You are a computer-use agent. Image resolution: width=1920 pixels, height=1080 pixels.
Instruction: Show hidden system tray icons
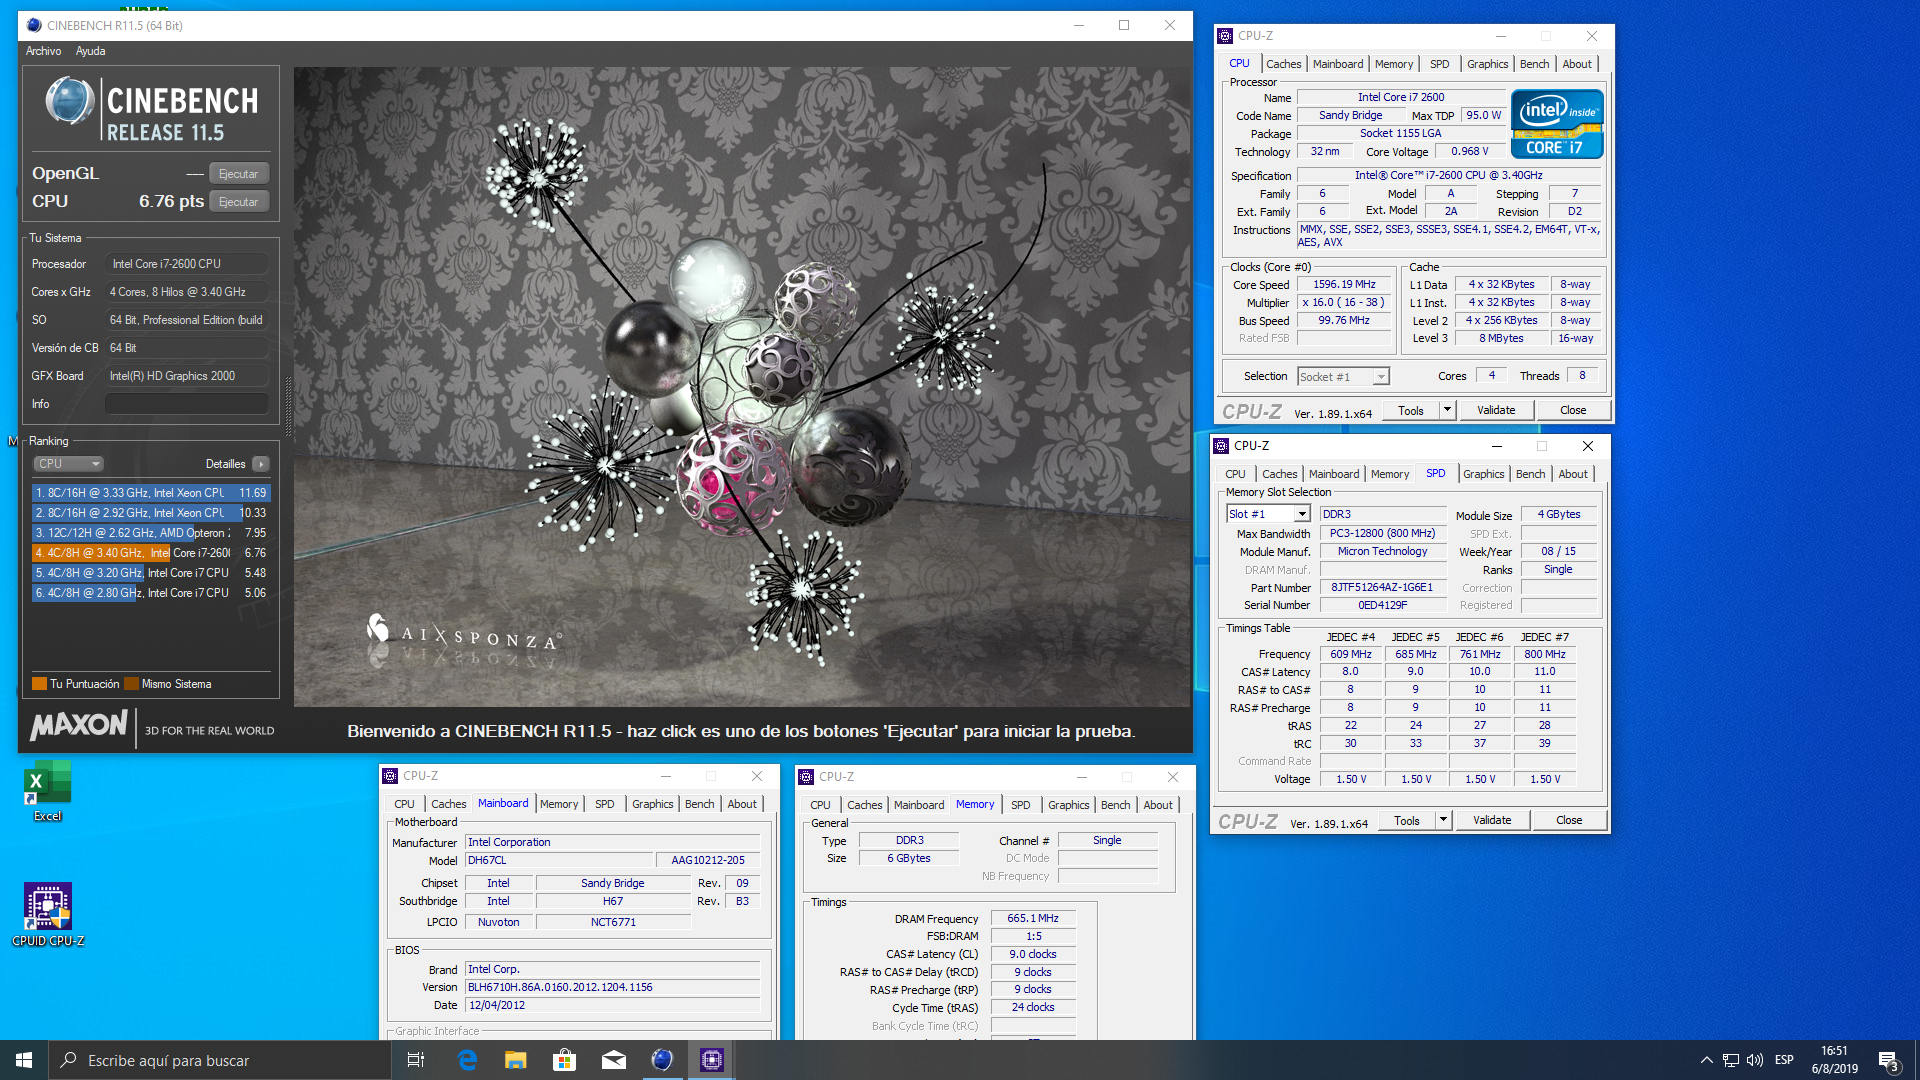1706,1060
